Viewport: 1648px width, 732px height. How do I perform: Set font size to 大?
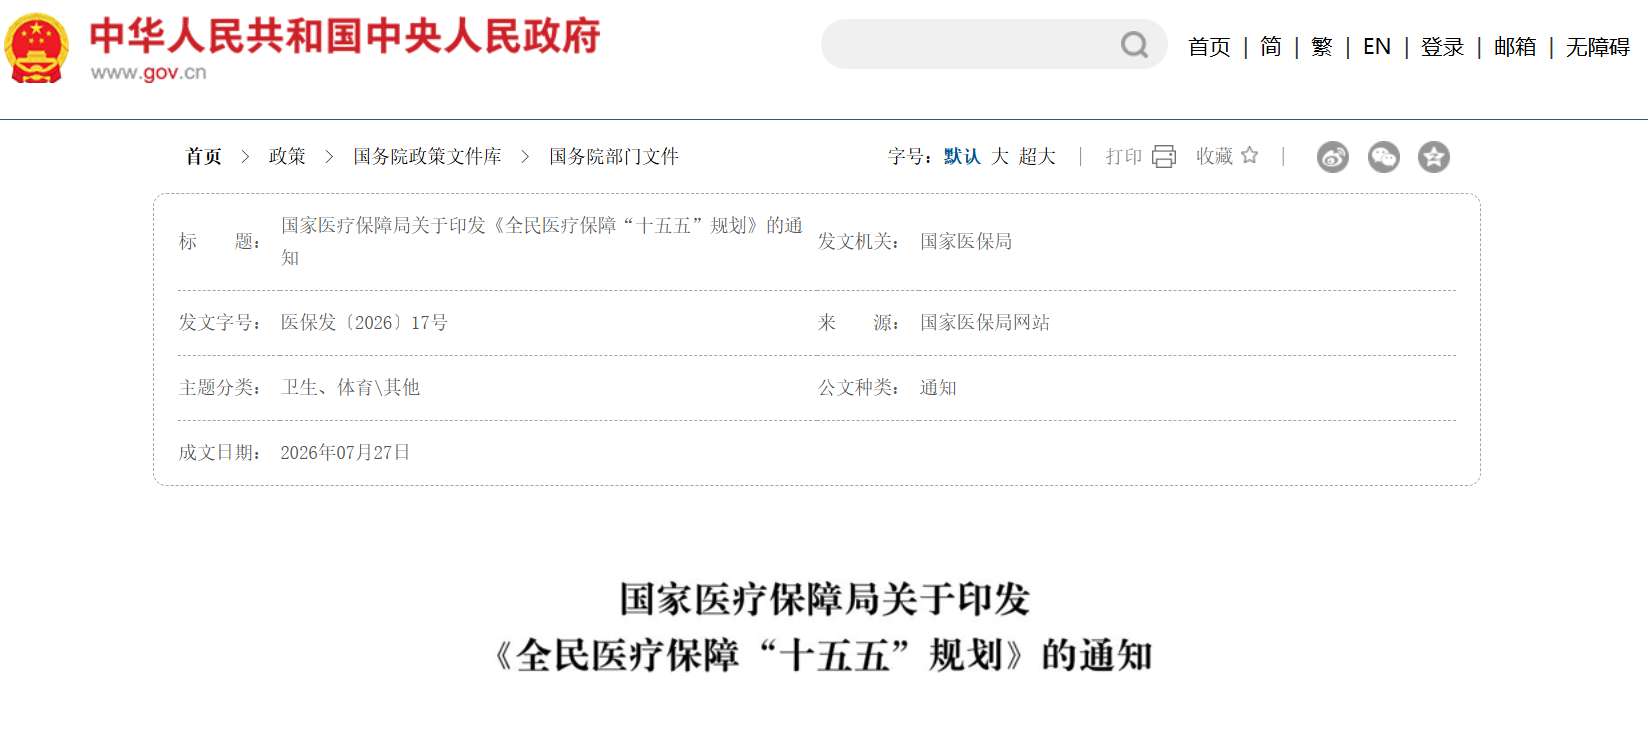tap(1000, 156)
